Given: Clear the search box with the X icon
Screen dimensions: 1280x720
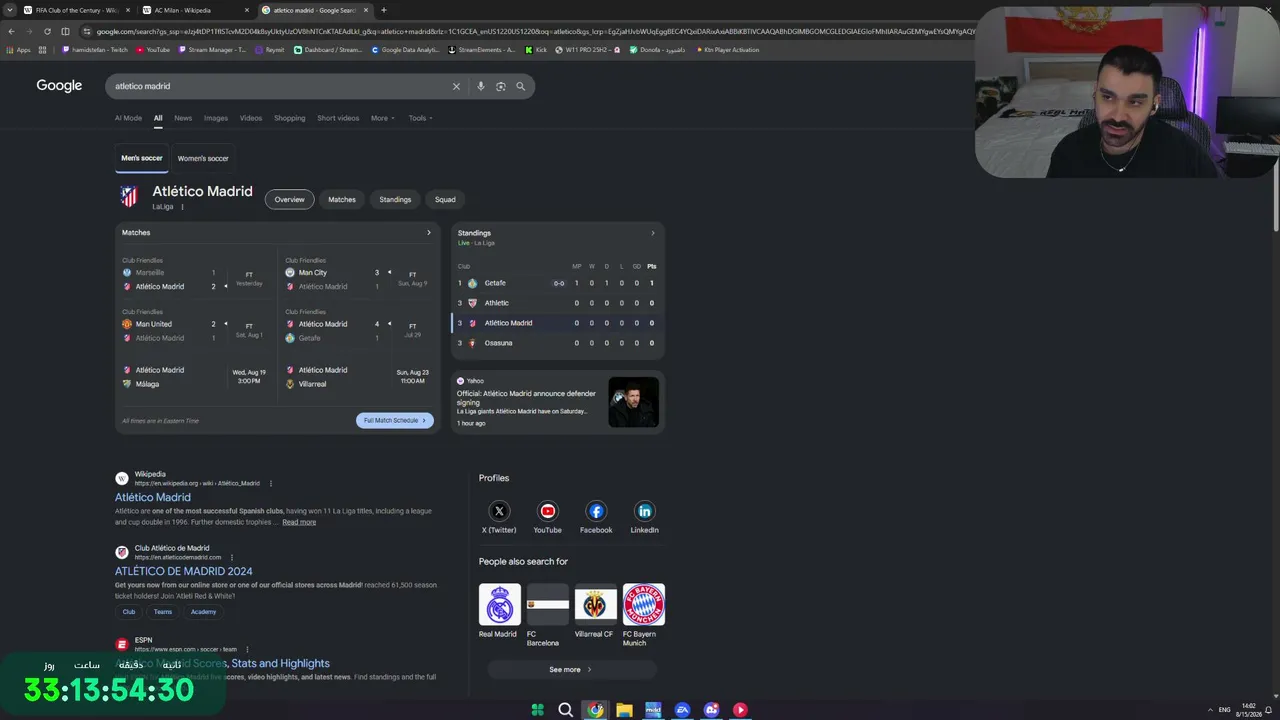Looking at the screenshot, I should (x=456, y=86).
